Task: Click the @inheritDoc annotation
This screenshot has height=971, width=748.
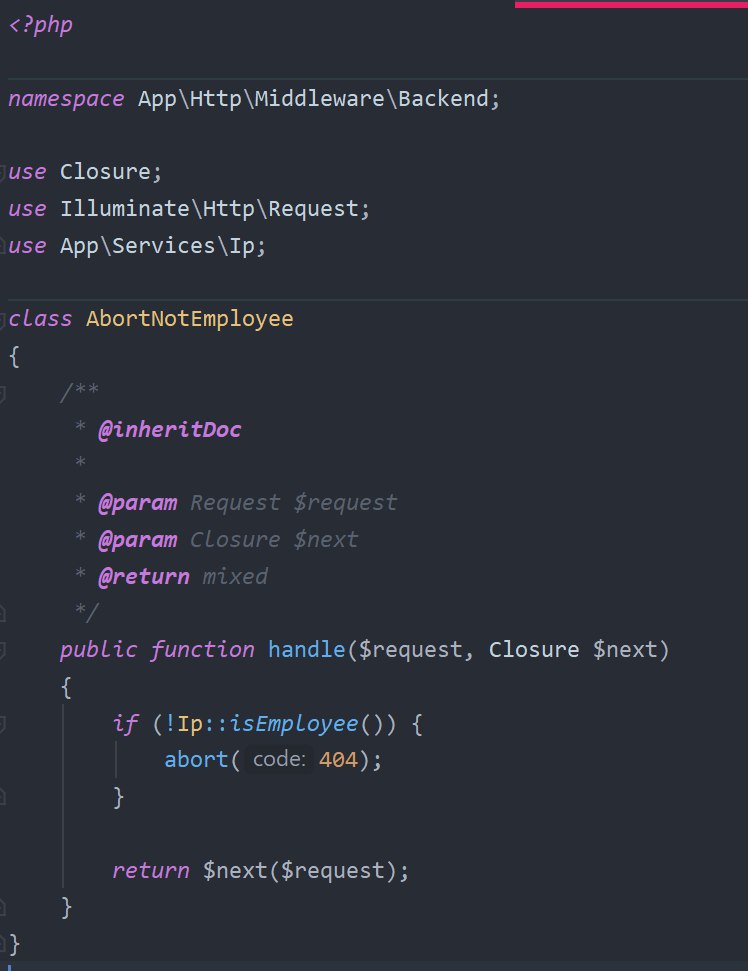Action: pyautogui.click(x=170, y=429)
